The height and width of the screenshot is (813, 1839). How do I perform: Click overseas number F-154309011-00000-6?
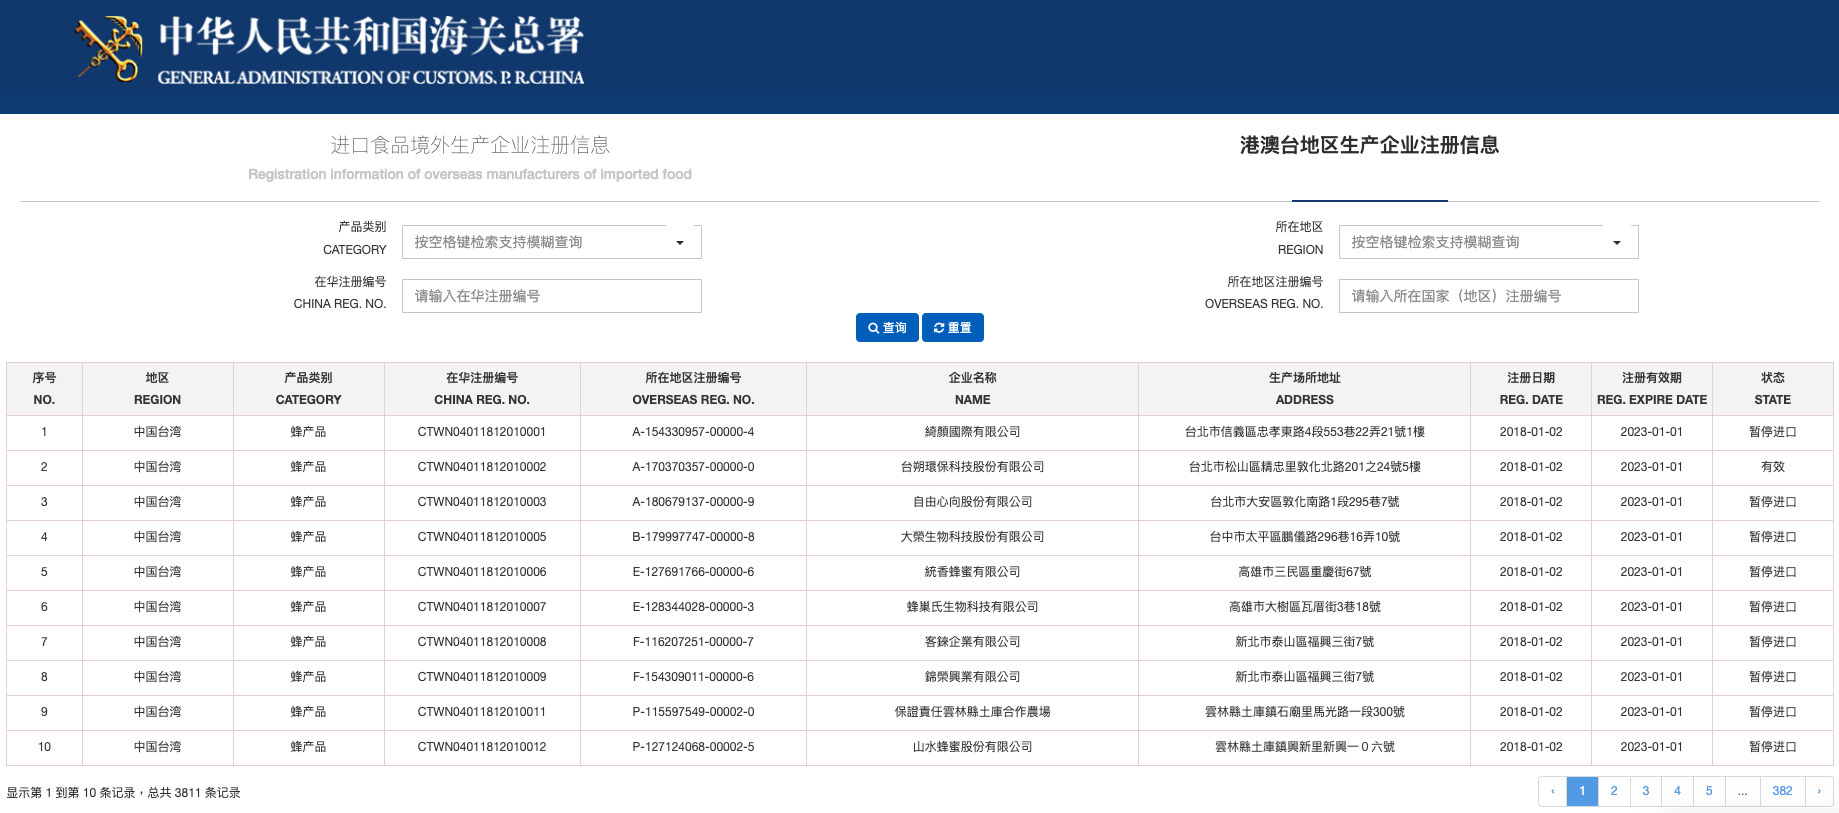point(693,677)
